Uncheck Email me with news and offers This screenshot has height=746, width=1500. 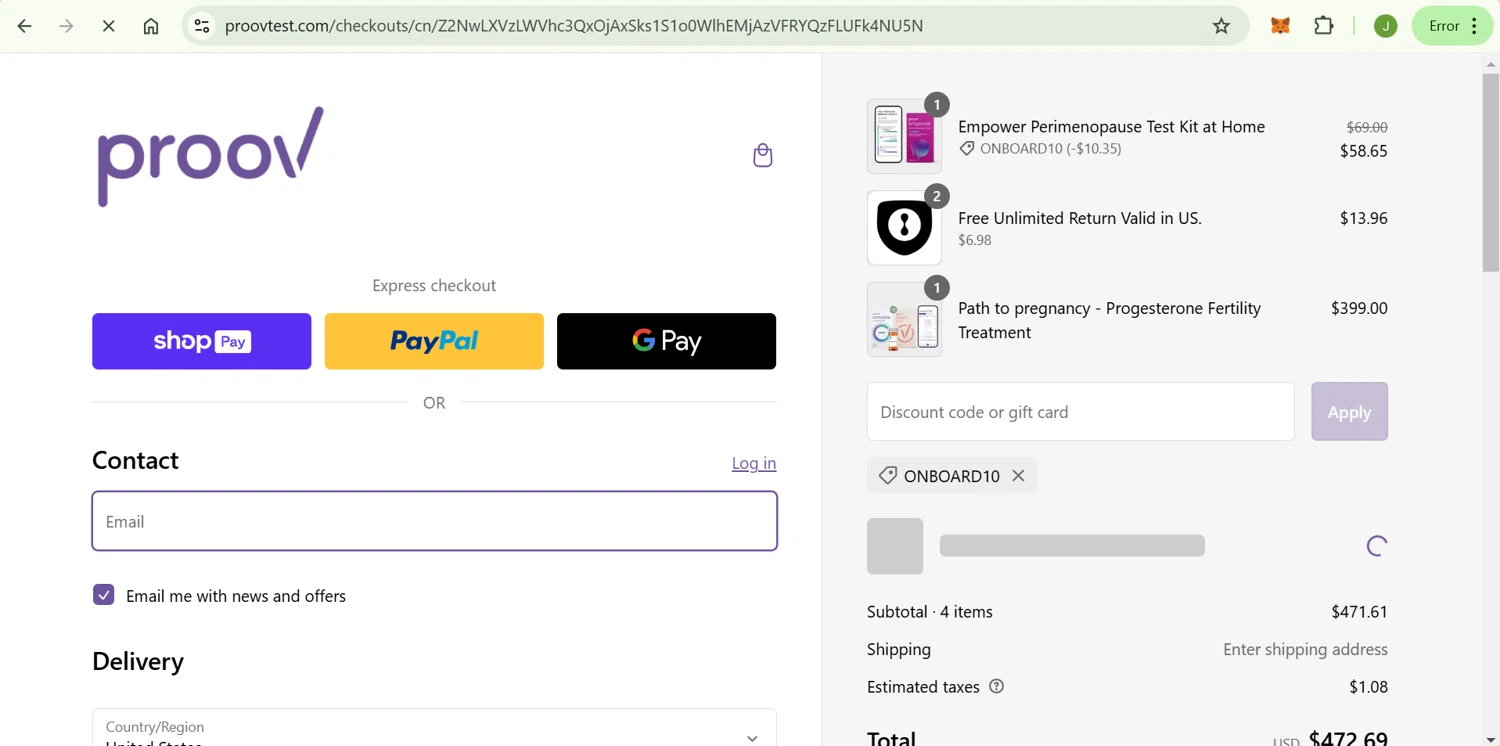coord(104,595)
